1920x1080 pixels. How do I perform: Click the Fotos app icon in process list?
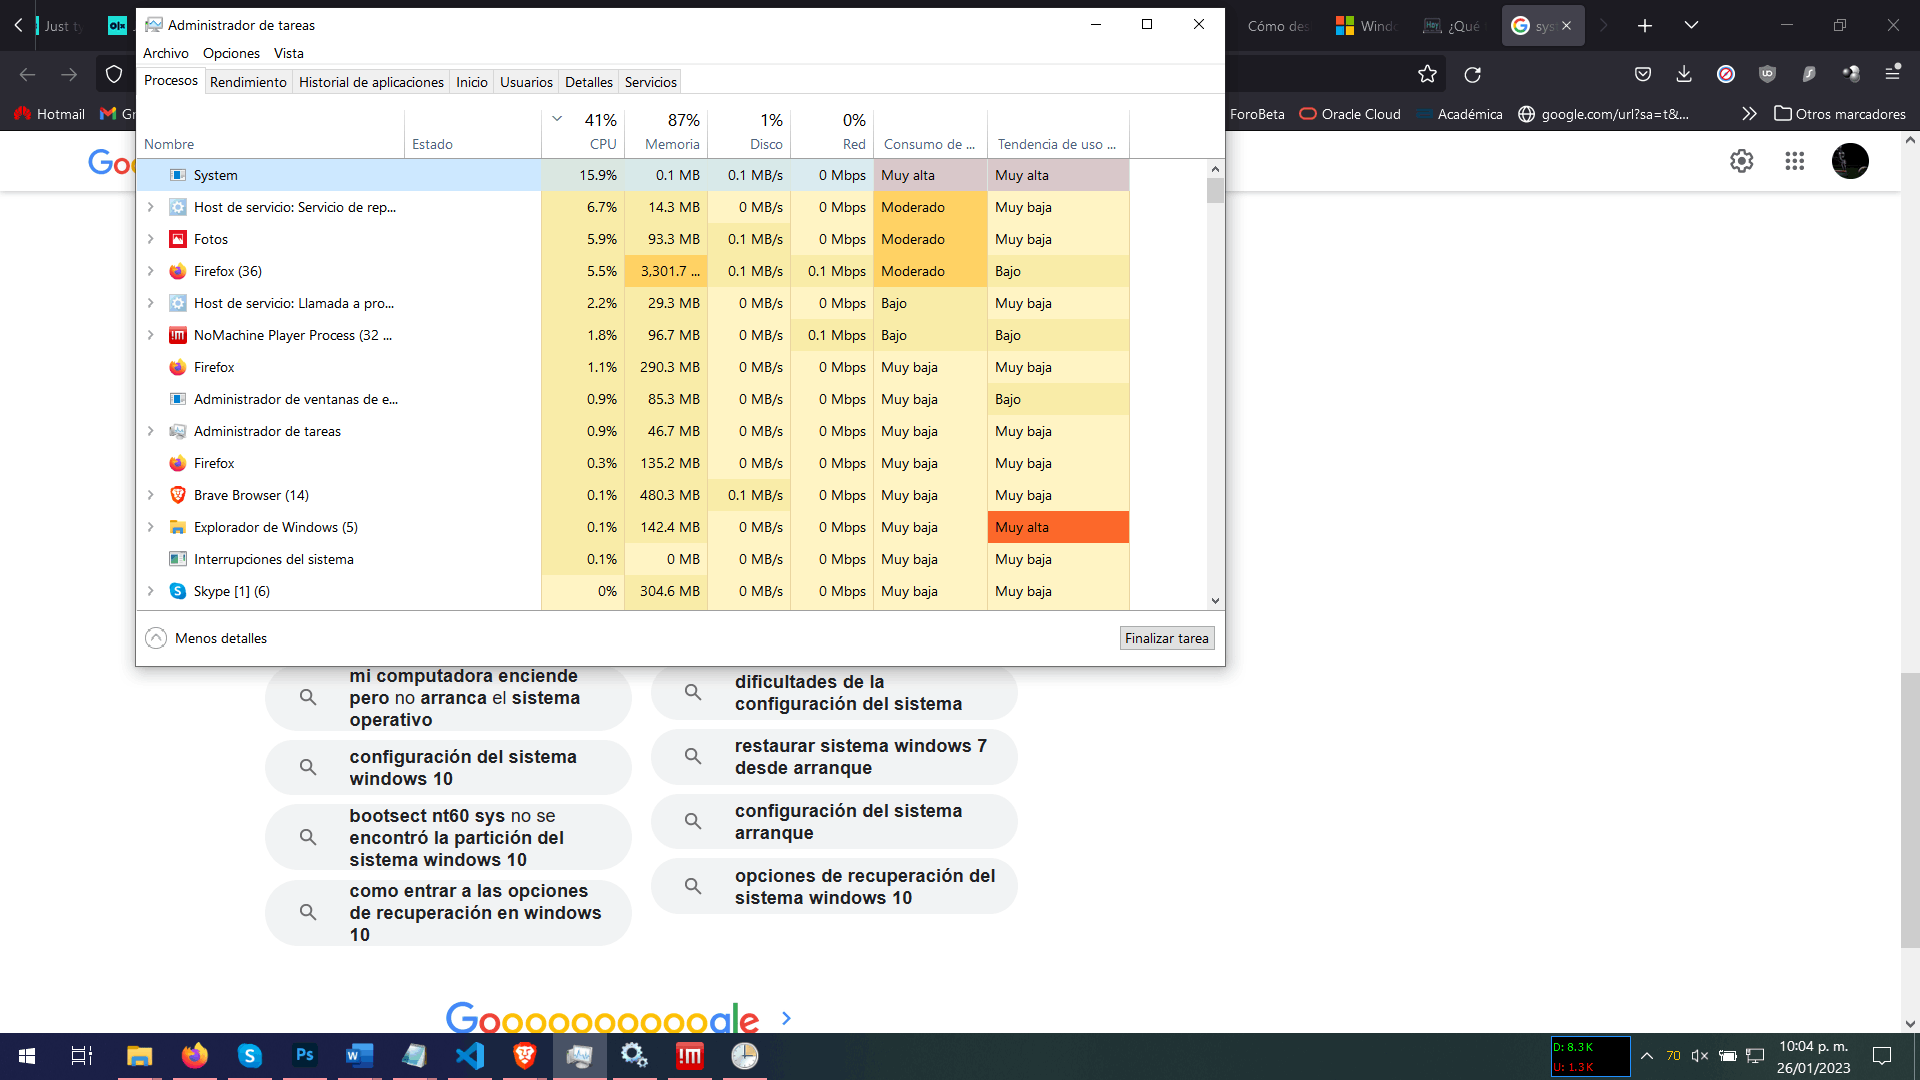point(178,239)
